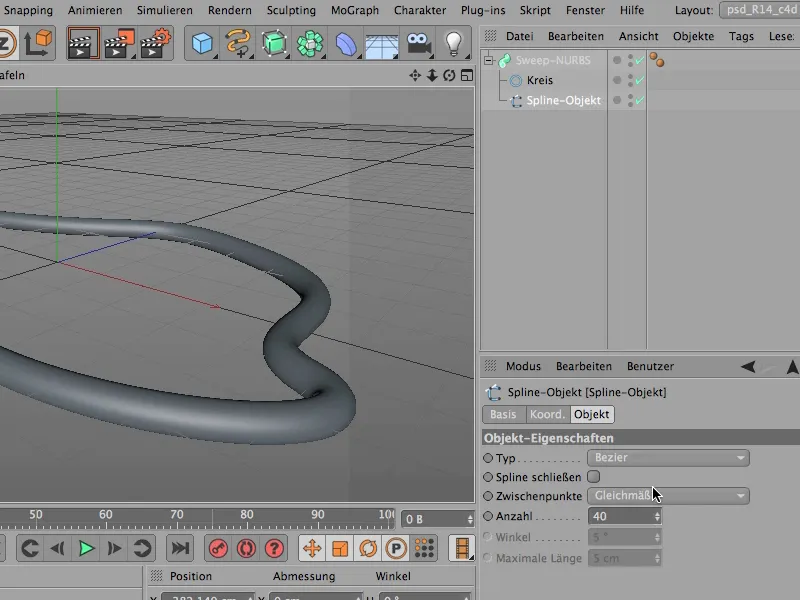The width and height of the screenshot is (800, 600).
Task: Switch to the Basis tab
Action: [503, 414]
